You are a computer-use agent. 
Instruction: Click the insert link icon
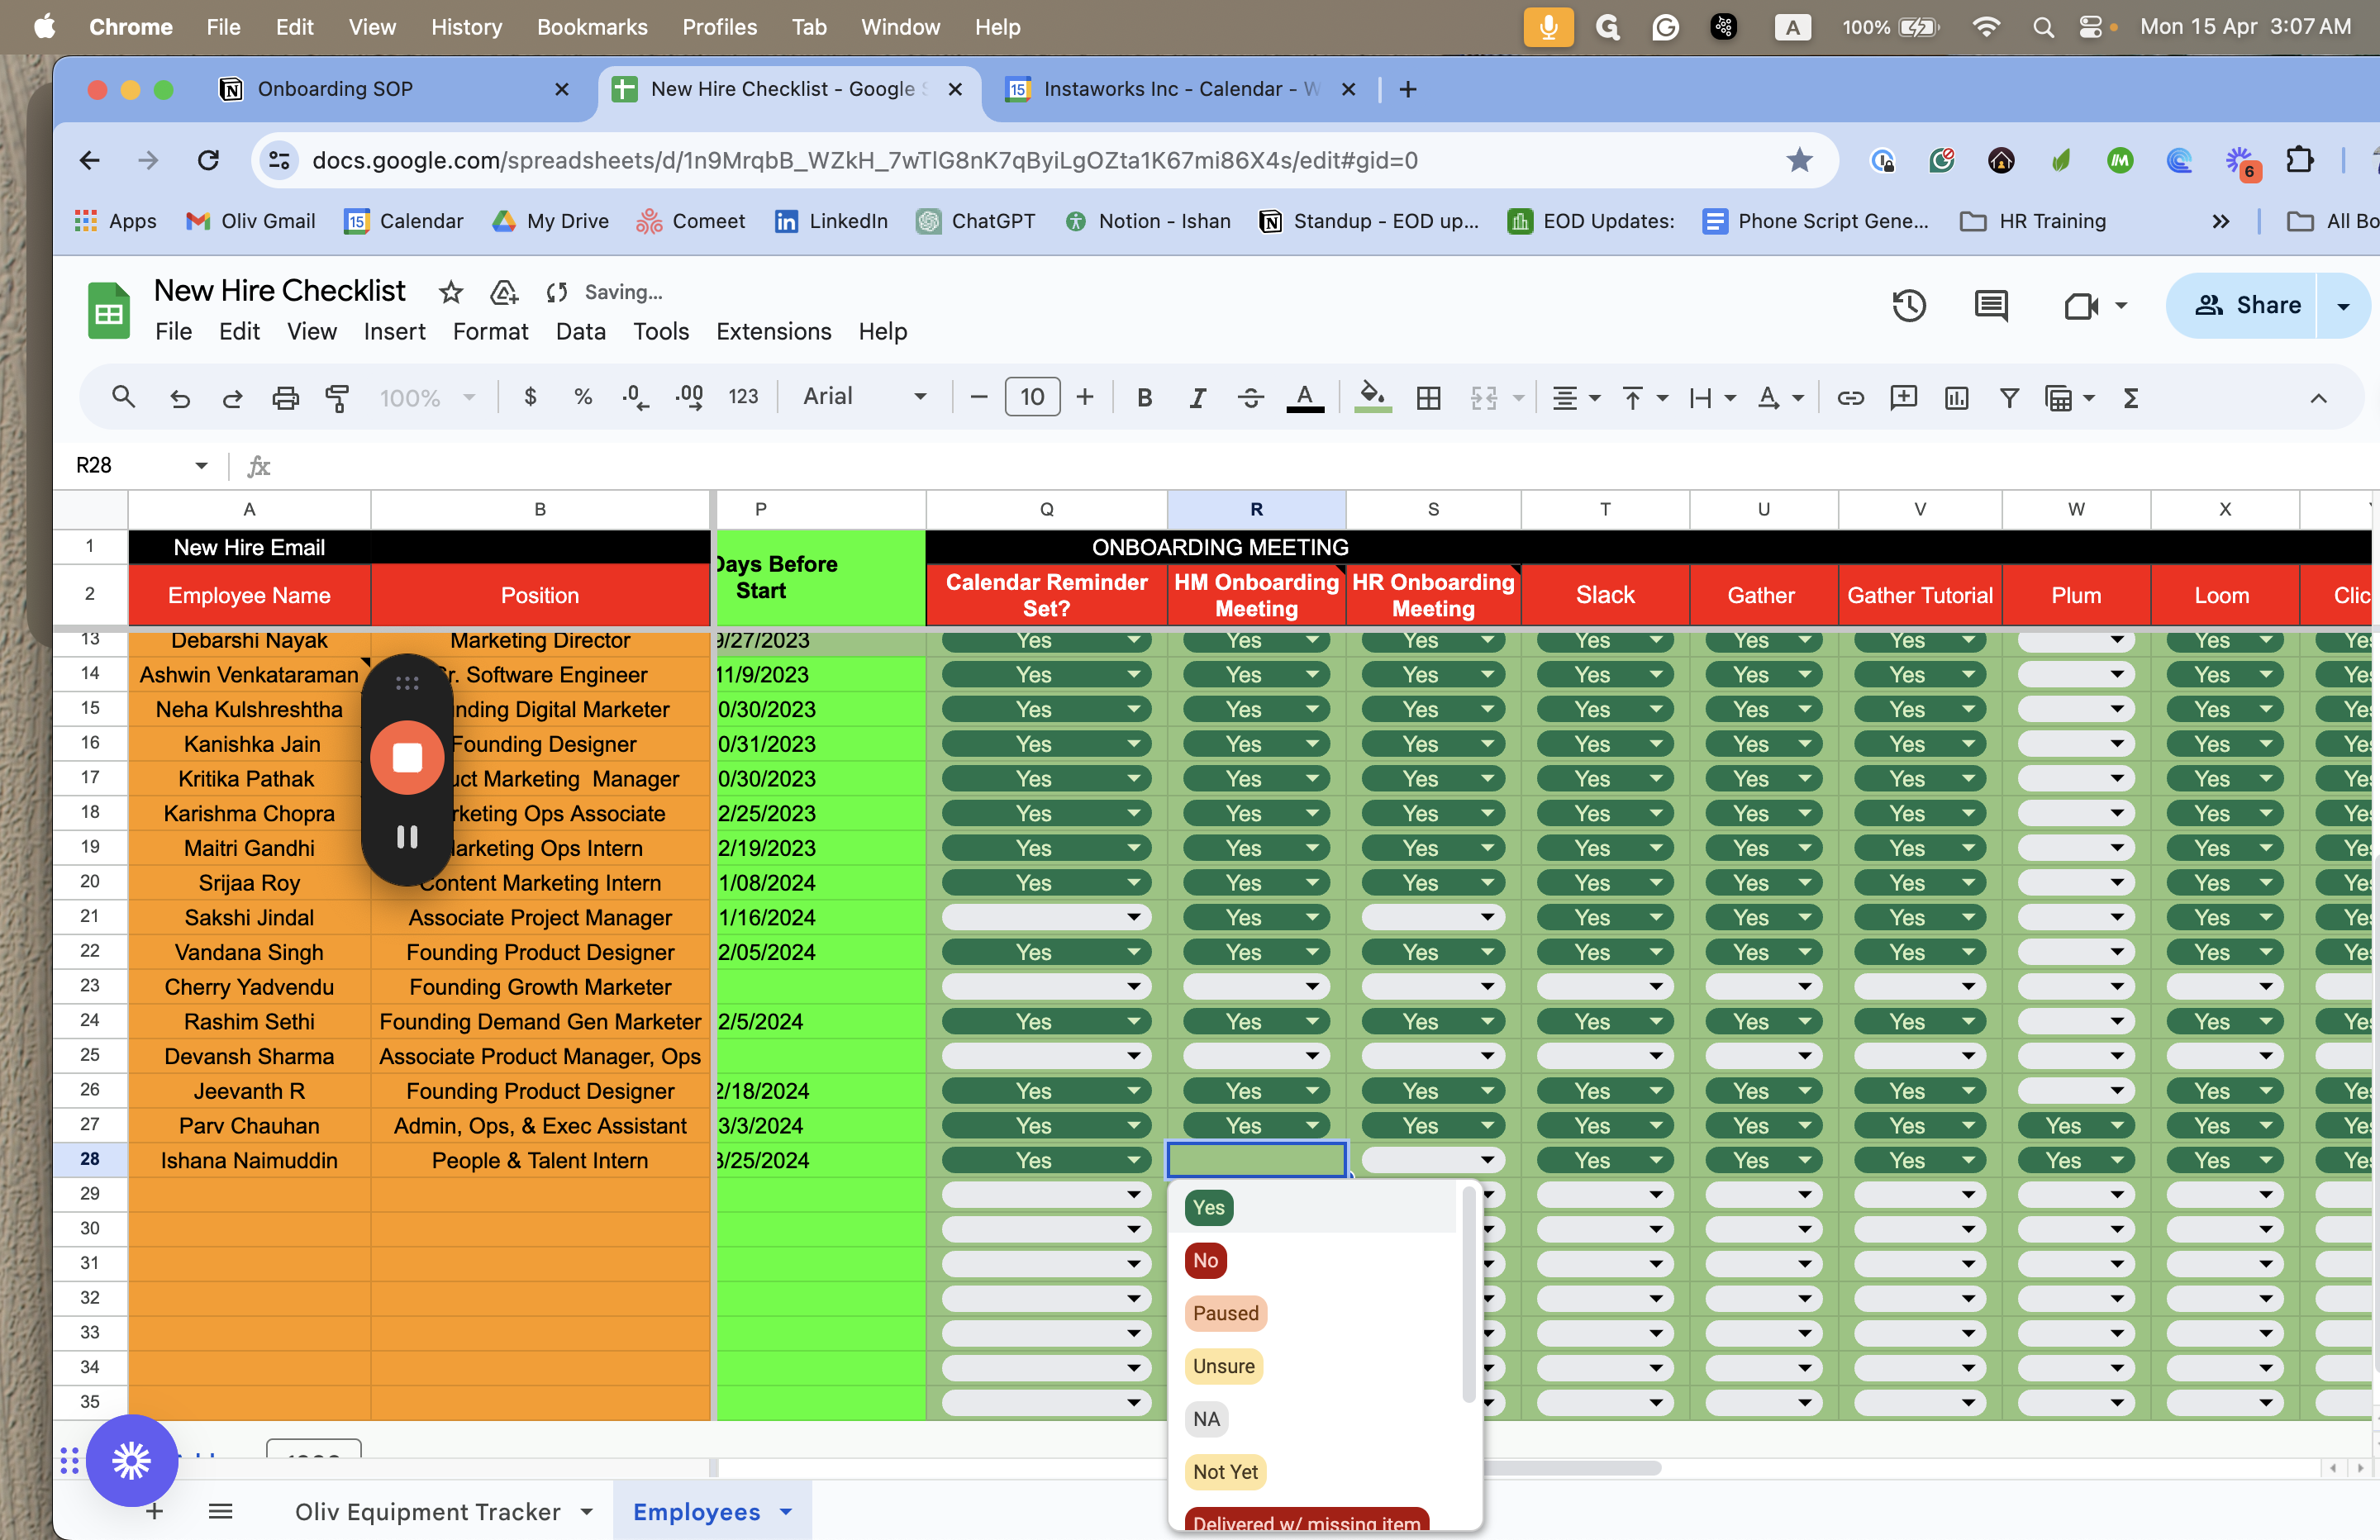point(1850,398)
